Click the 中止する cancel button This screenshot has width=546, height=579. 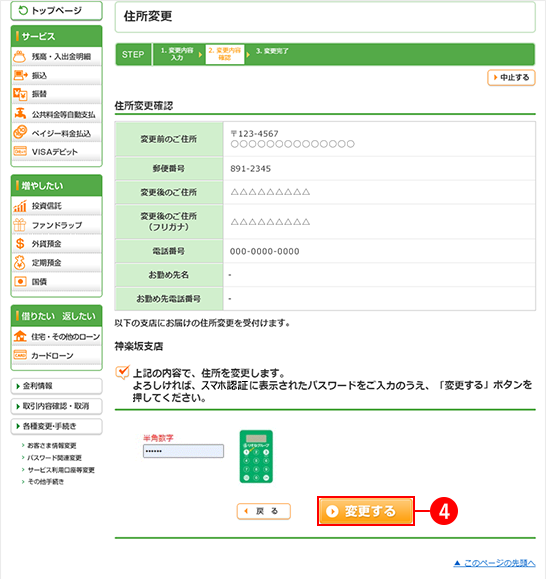click(x=511, y=78)
